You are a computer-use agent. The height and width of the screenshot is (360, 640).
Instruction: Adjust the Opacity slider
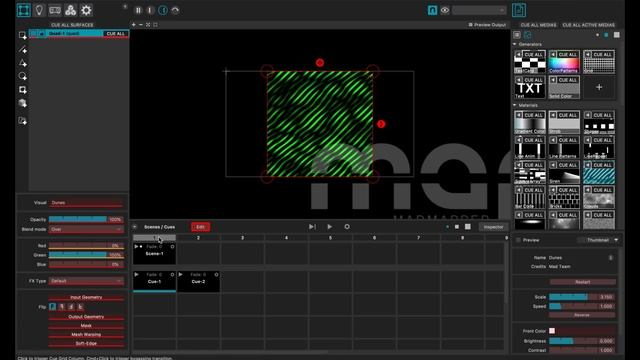point(86,220)
